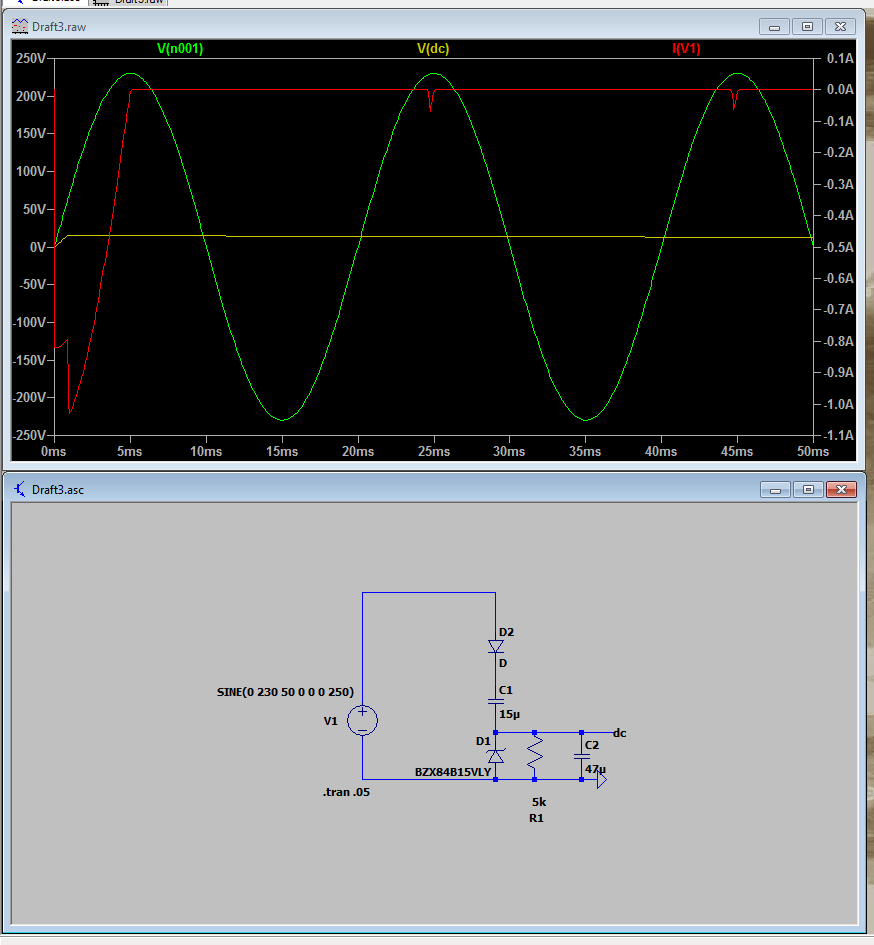Click the I(V1) trace label
Viewport: 874px width, 945px height.
pos(687,48)
